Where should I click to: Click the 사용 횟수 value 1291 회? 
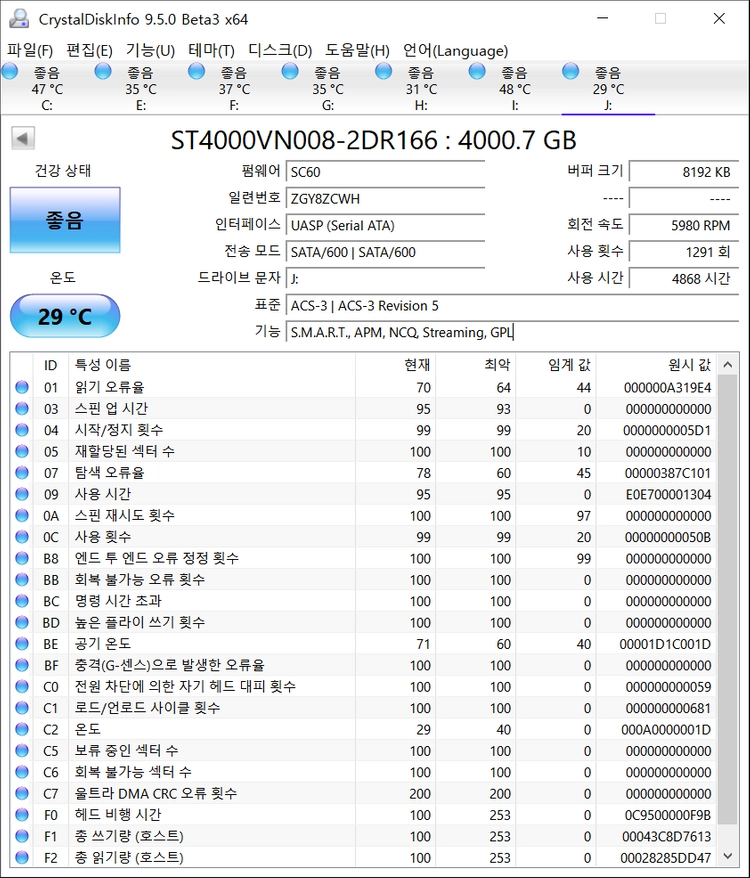tap(684, 252)
